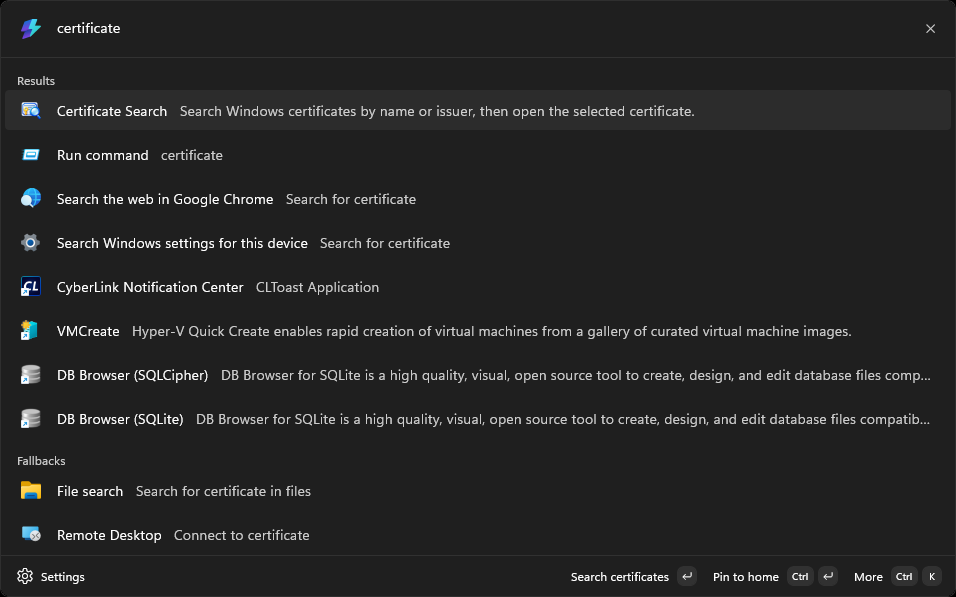Image resolution: width=956 pixels, height=597 pixels.
Task: Click the DB Browser (SQLCipher) icon
Action: pyautogui.click(x=30, y=374)
